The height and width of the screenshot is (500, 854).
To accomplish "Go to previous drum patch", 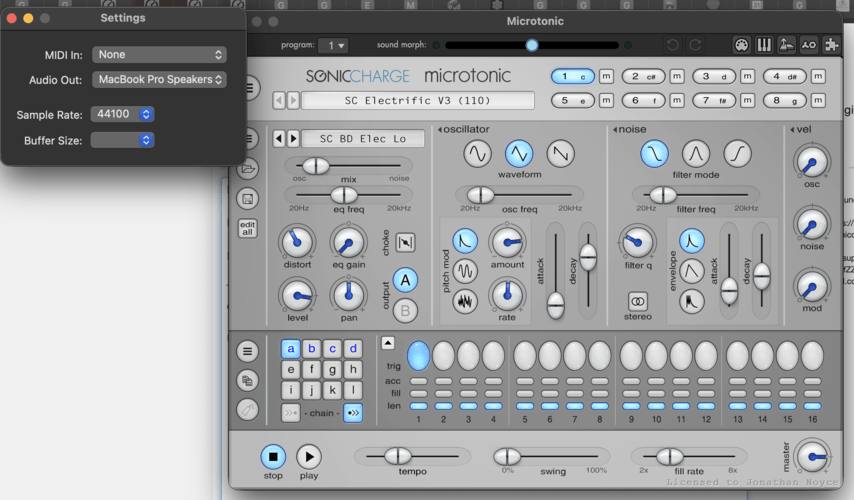I will (279, 138).
